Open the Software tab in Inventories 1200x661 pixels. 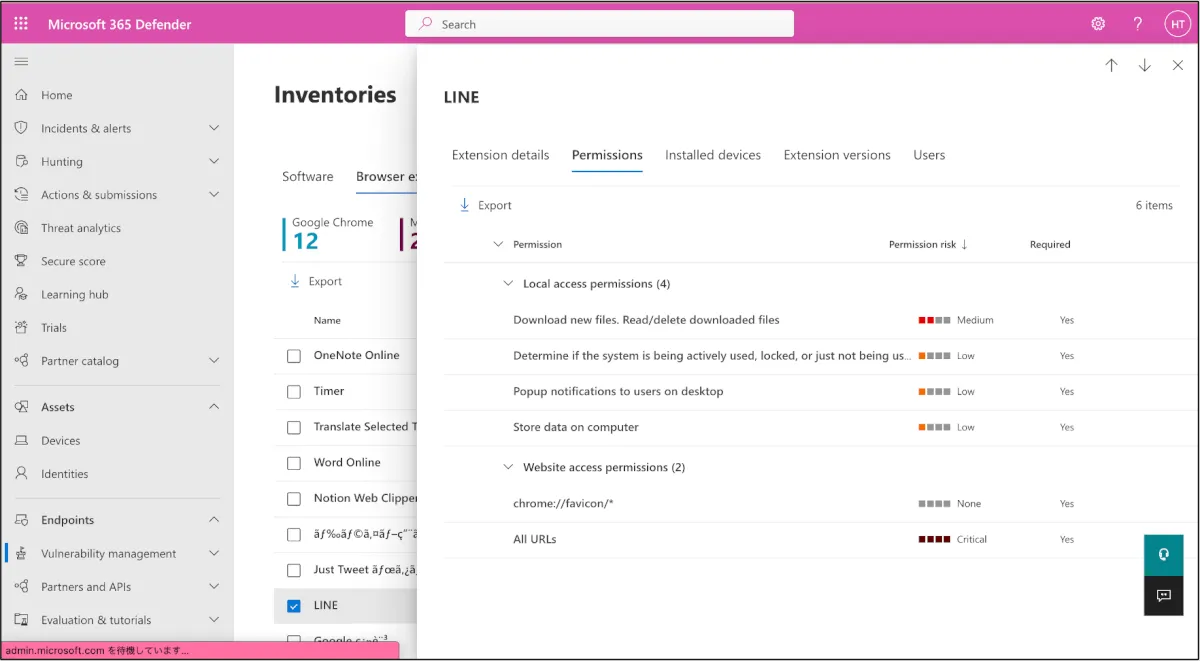coord(308,176)
